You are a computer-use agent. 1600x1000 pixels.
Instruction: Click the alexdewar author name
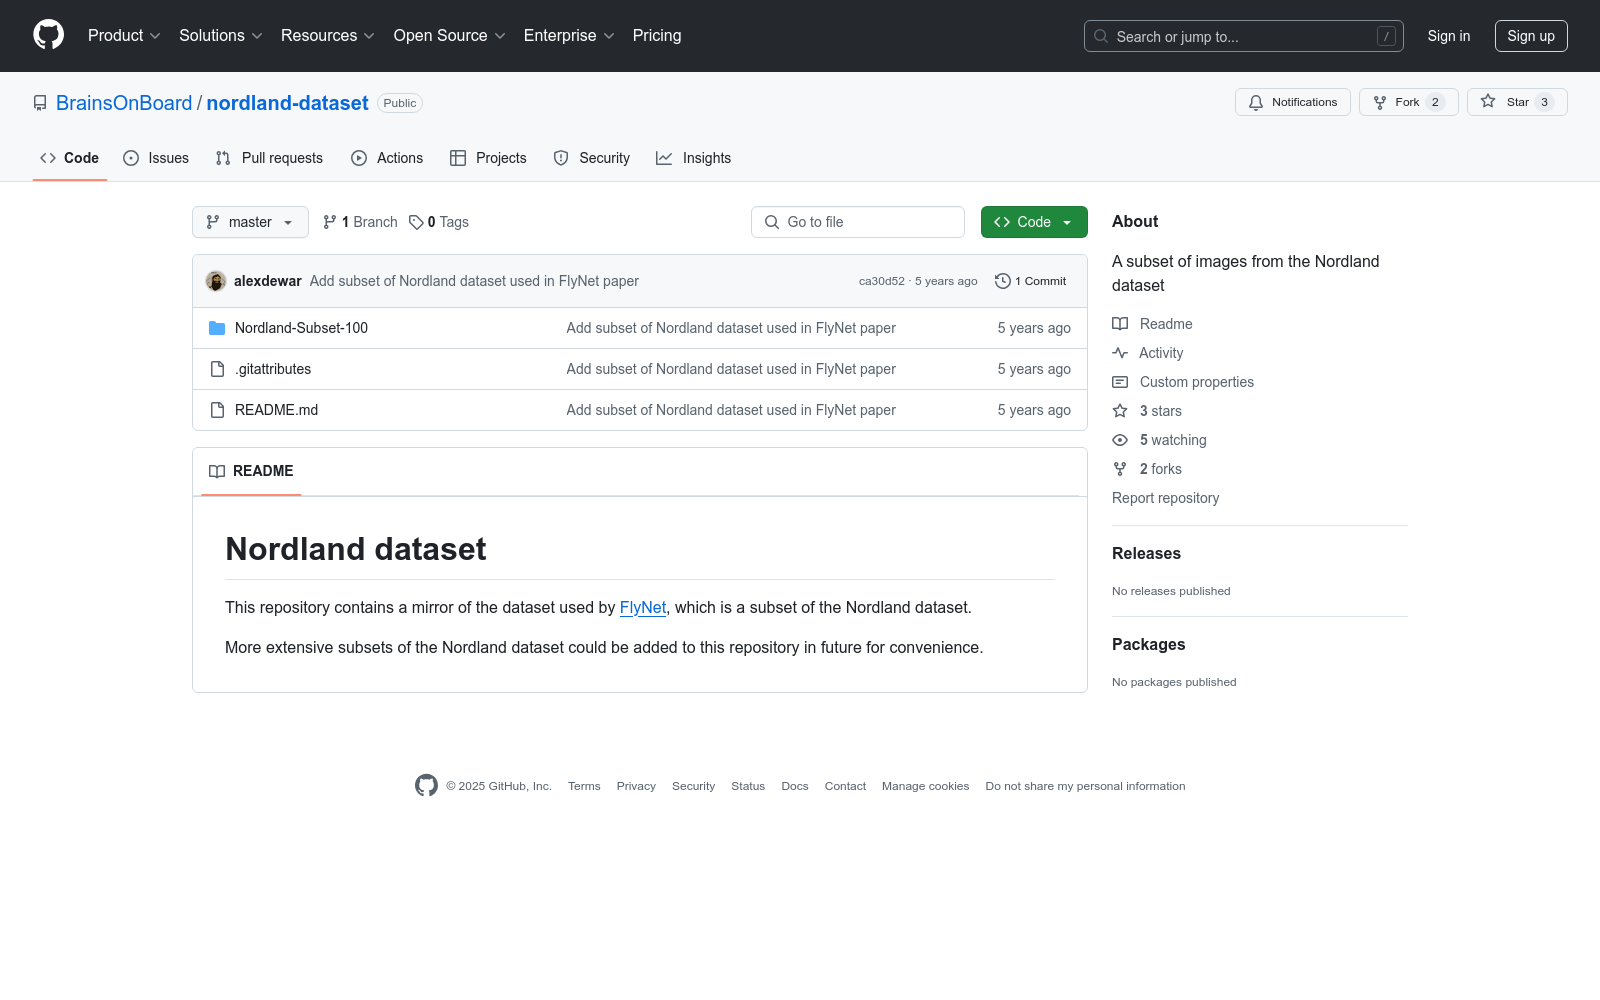[268, 281]
